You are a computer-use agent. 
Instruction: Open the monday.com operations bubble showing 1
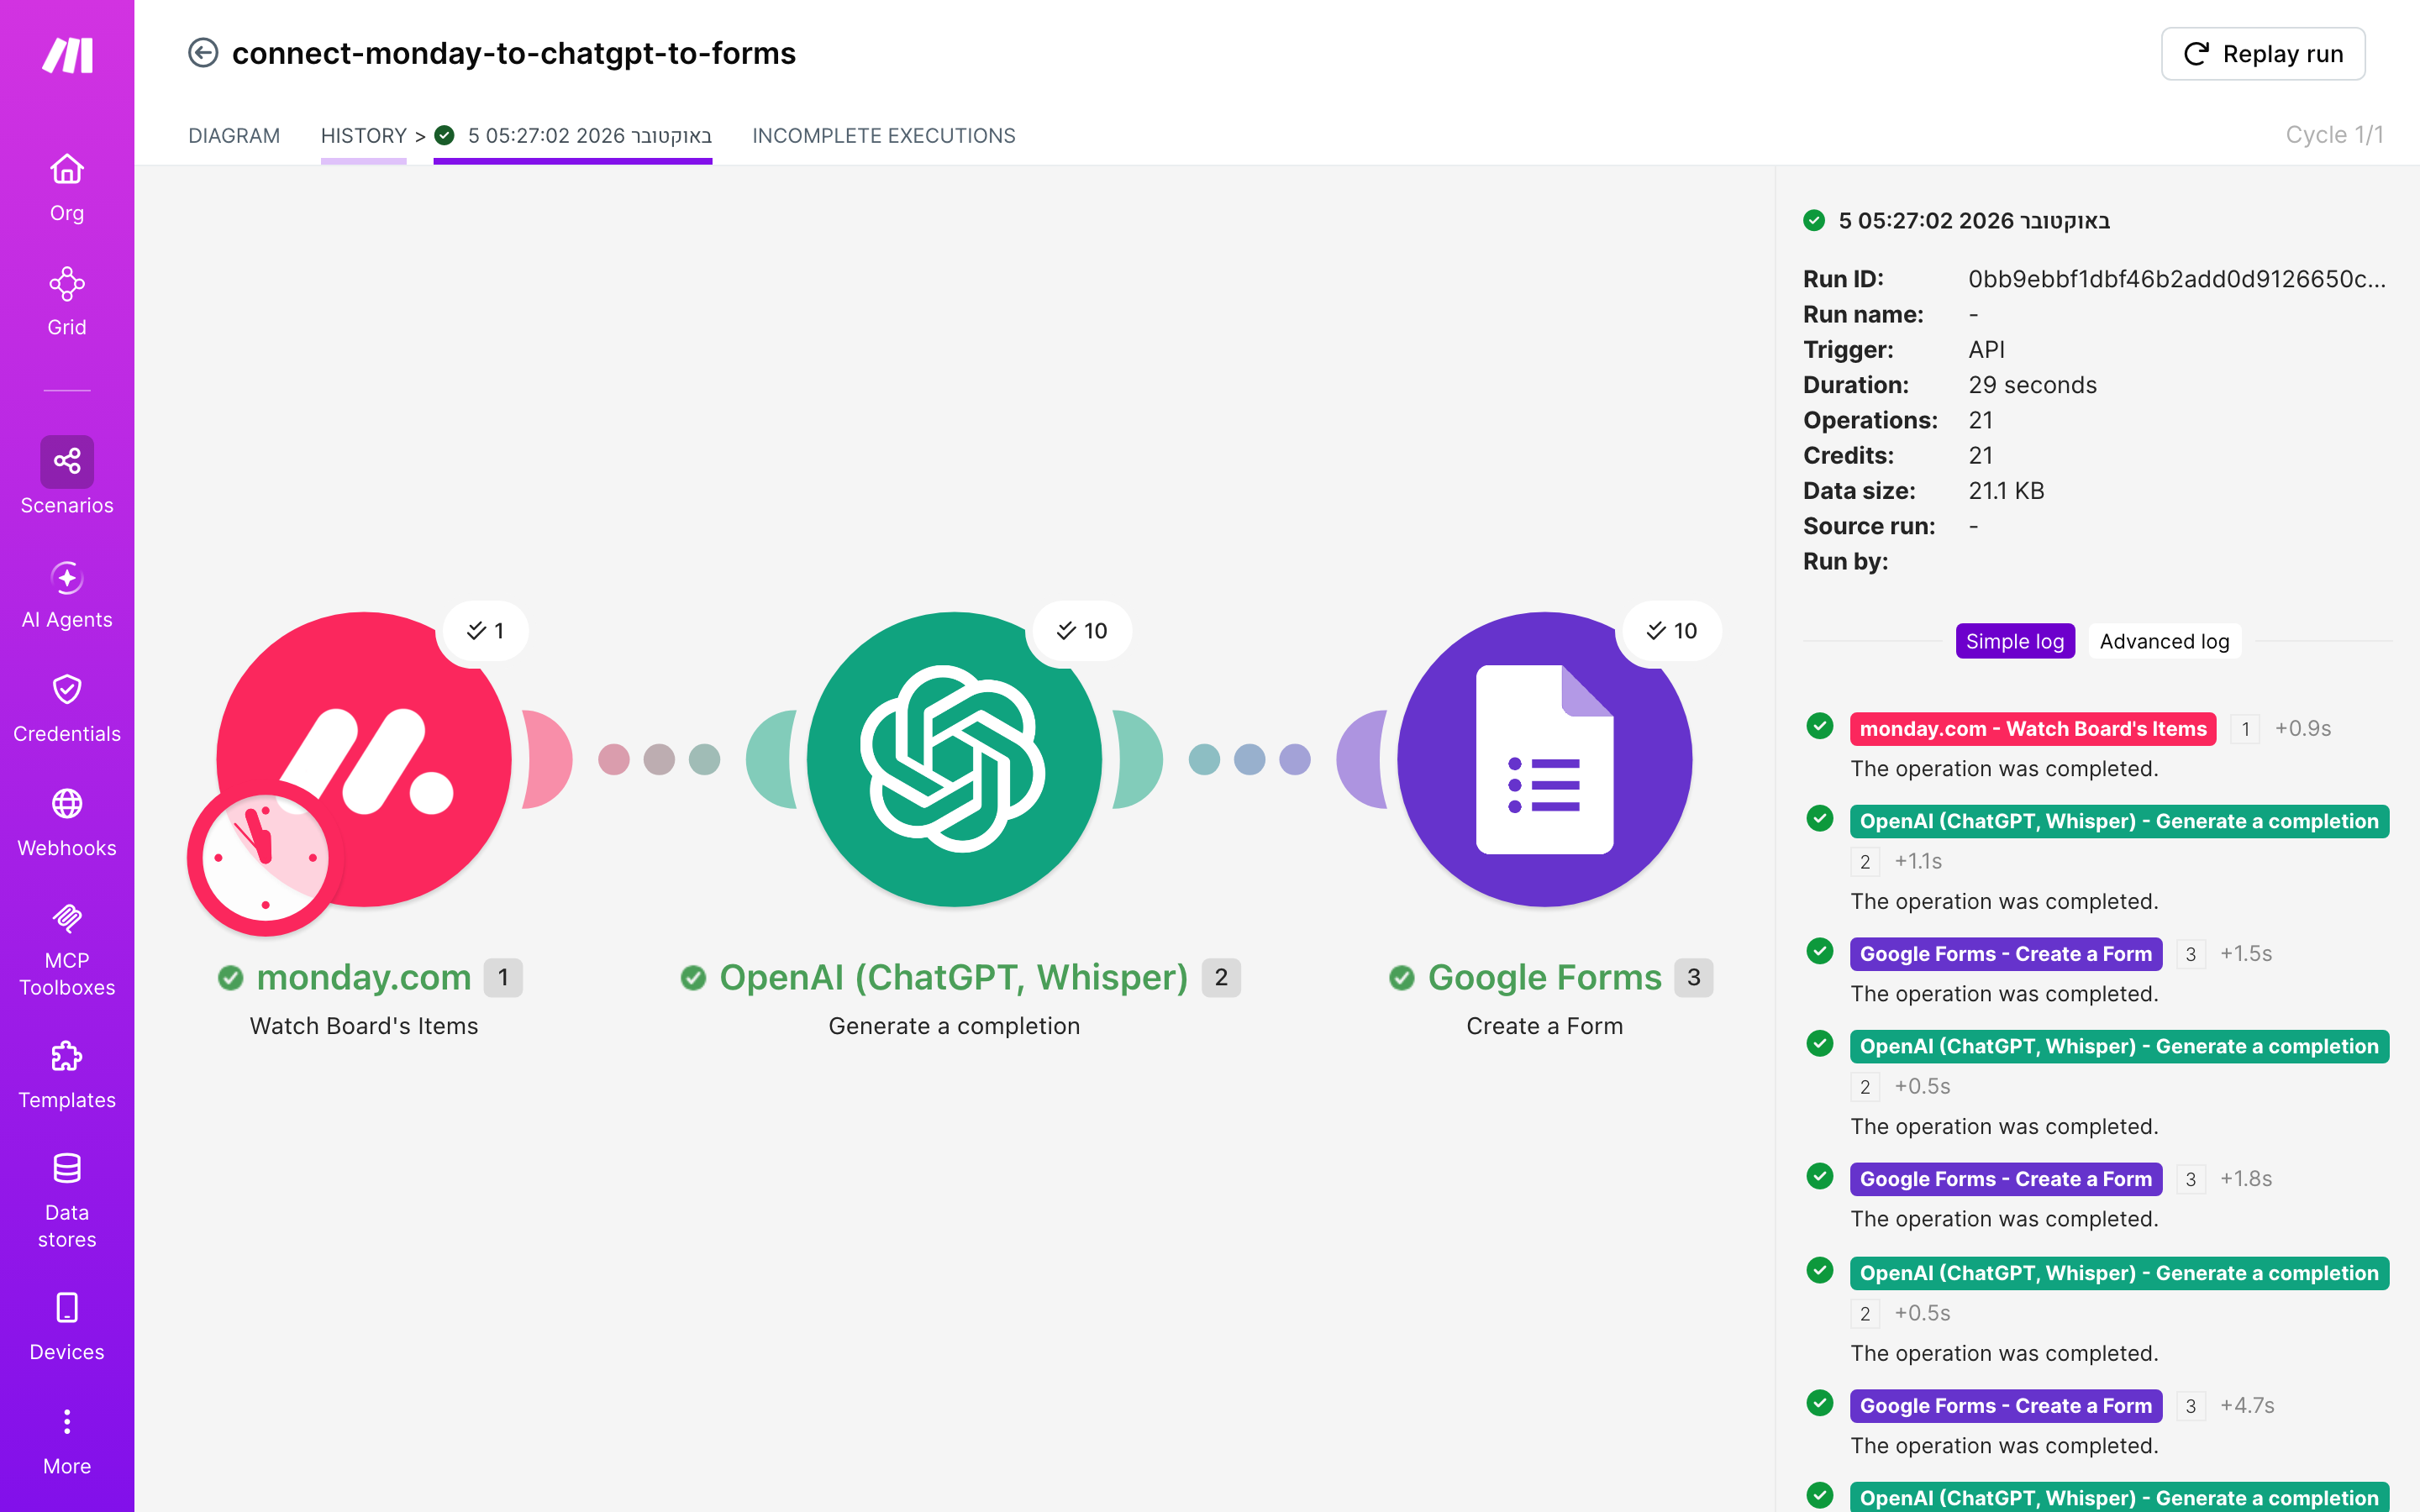(485, 630)
